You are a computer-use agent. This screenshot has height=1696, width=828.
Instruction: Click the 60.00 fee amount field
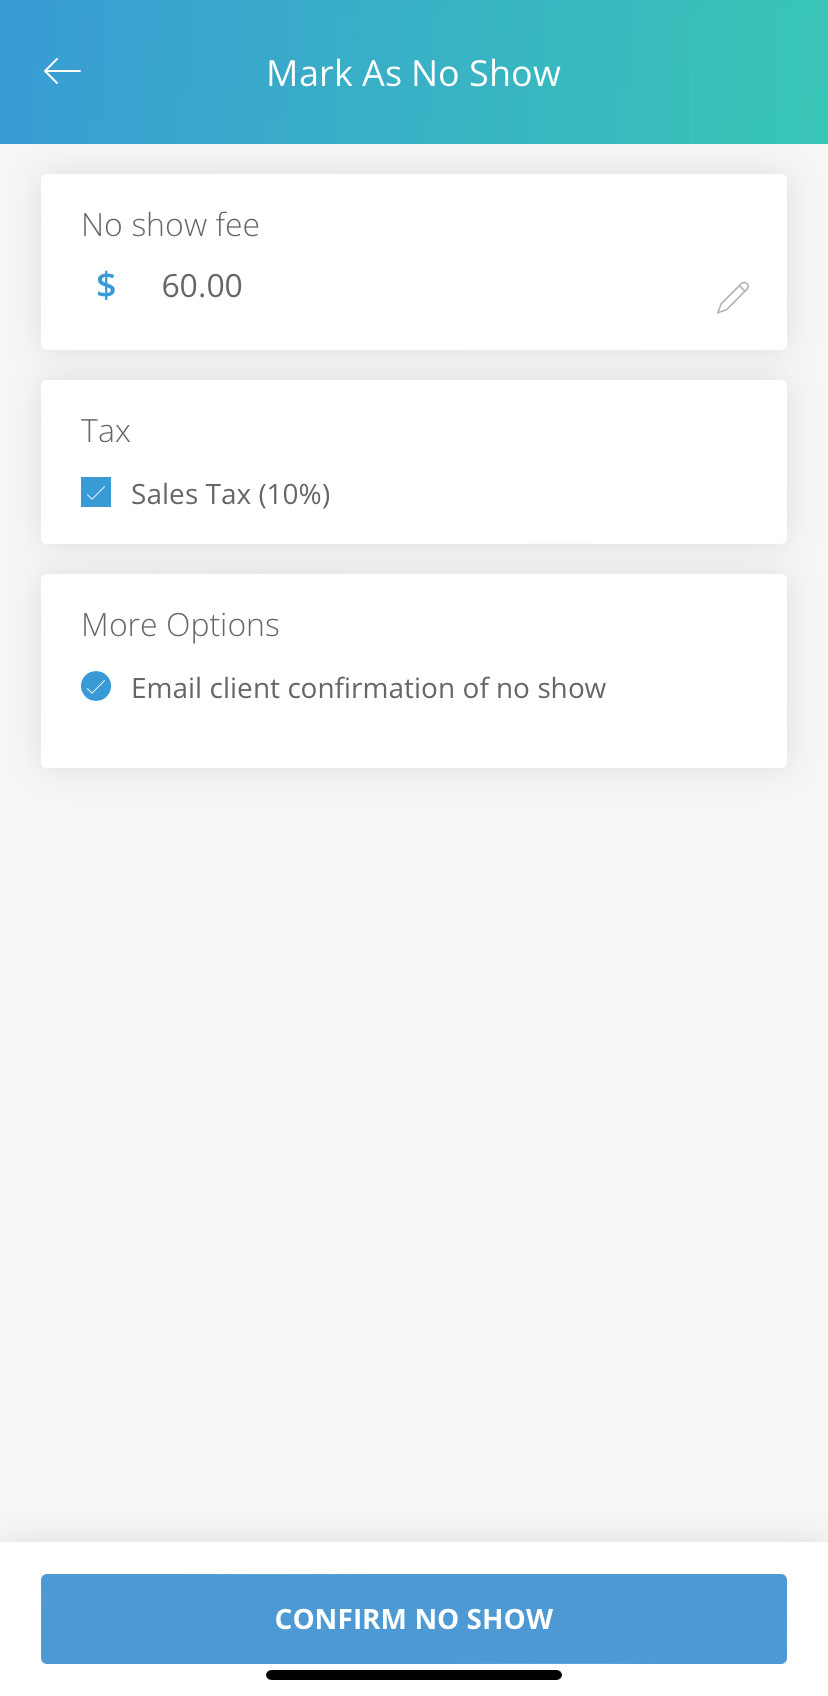202,286
